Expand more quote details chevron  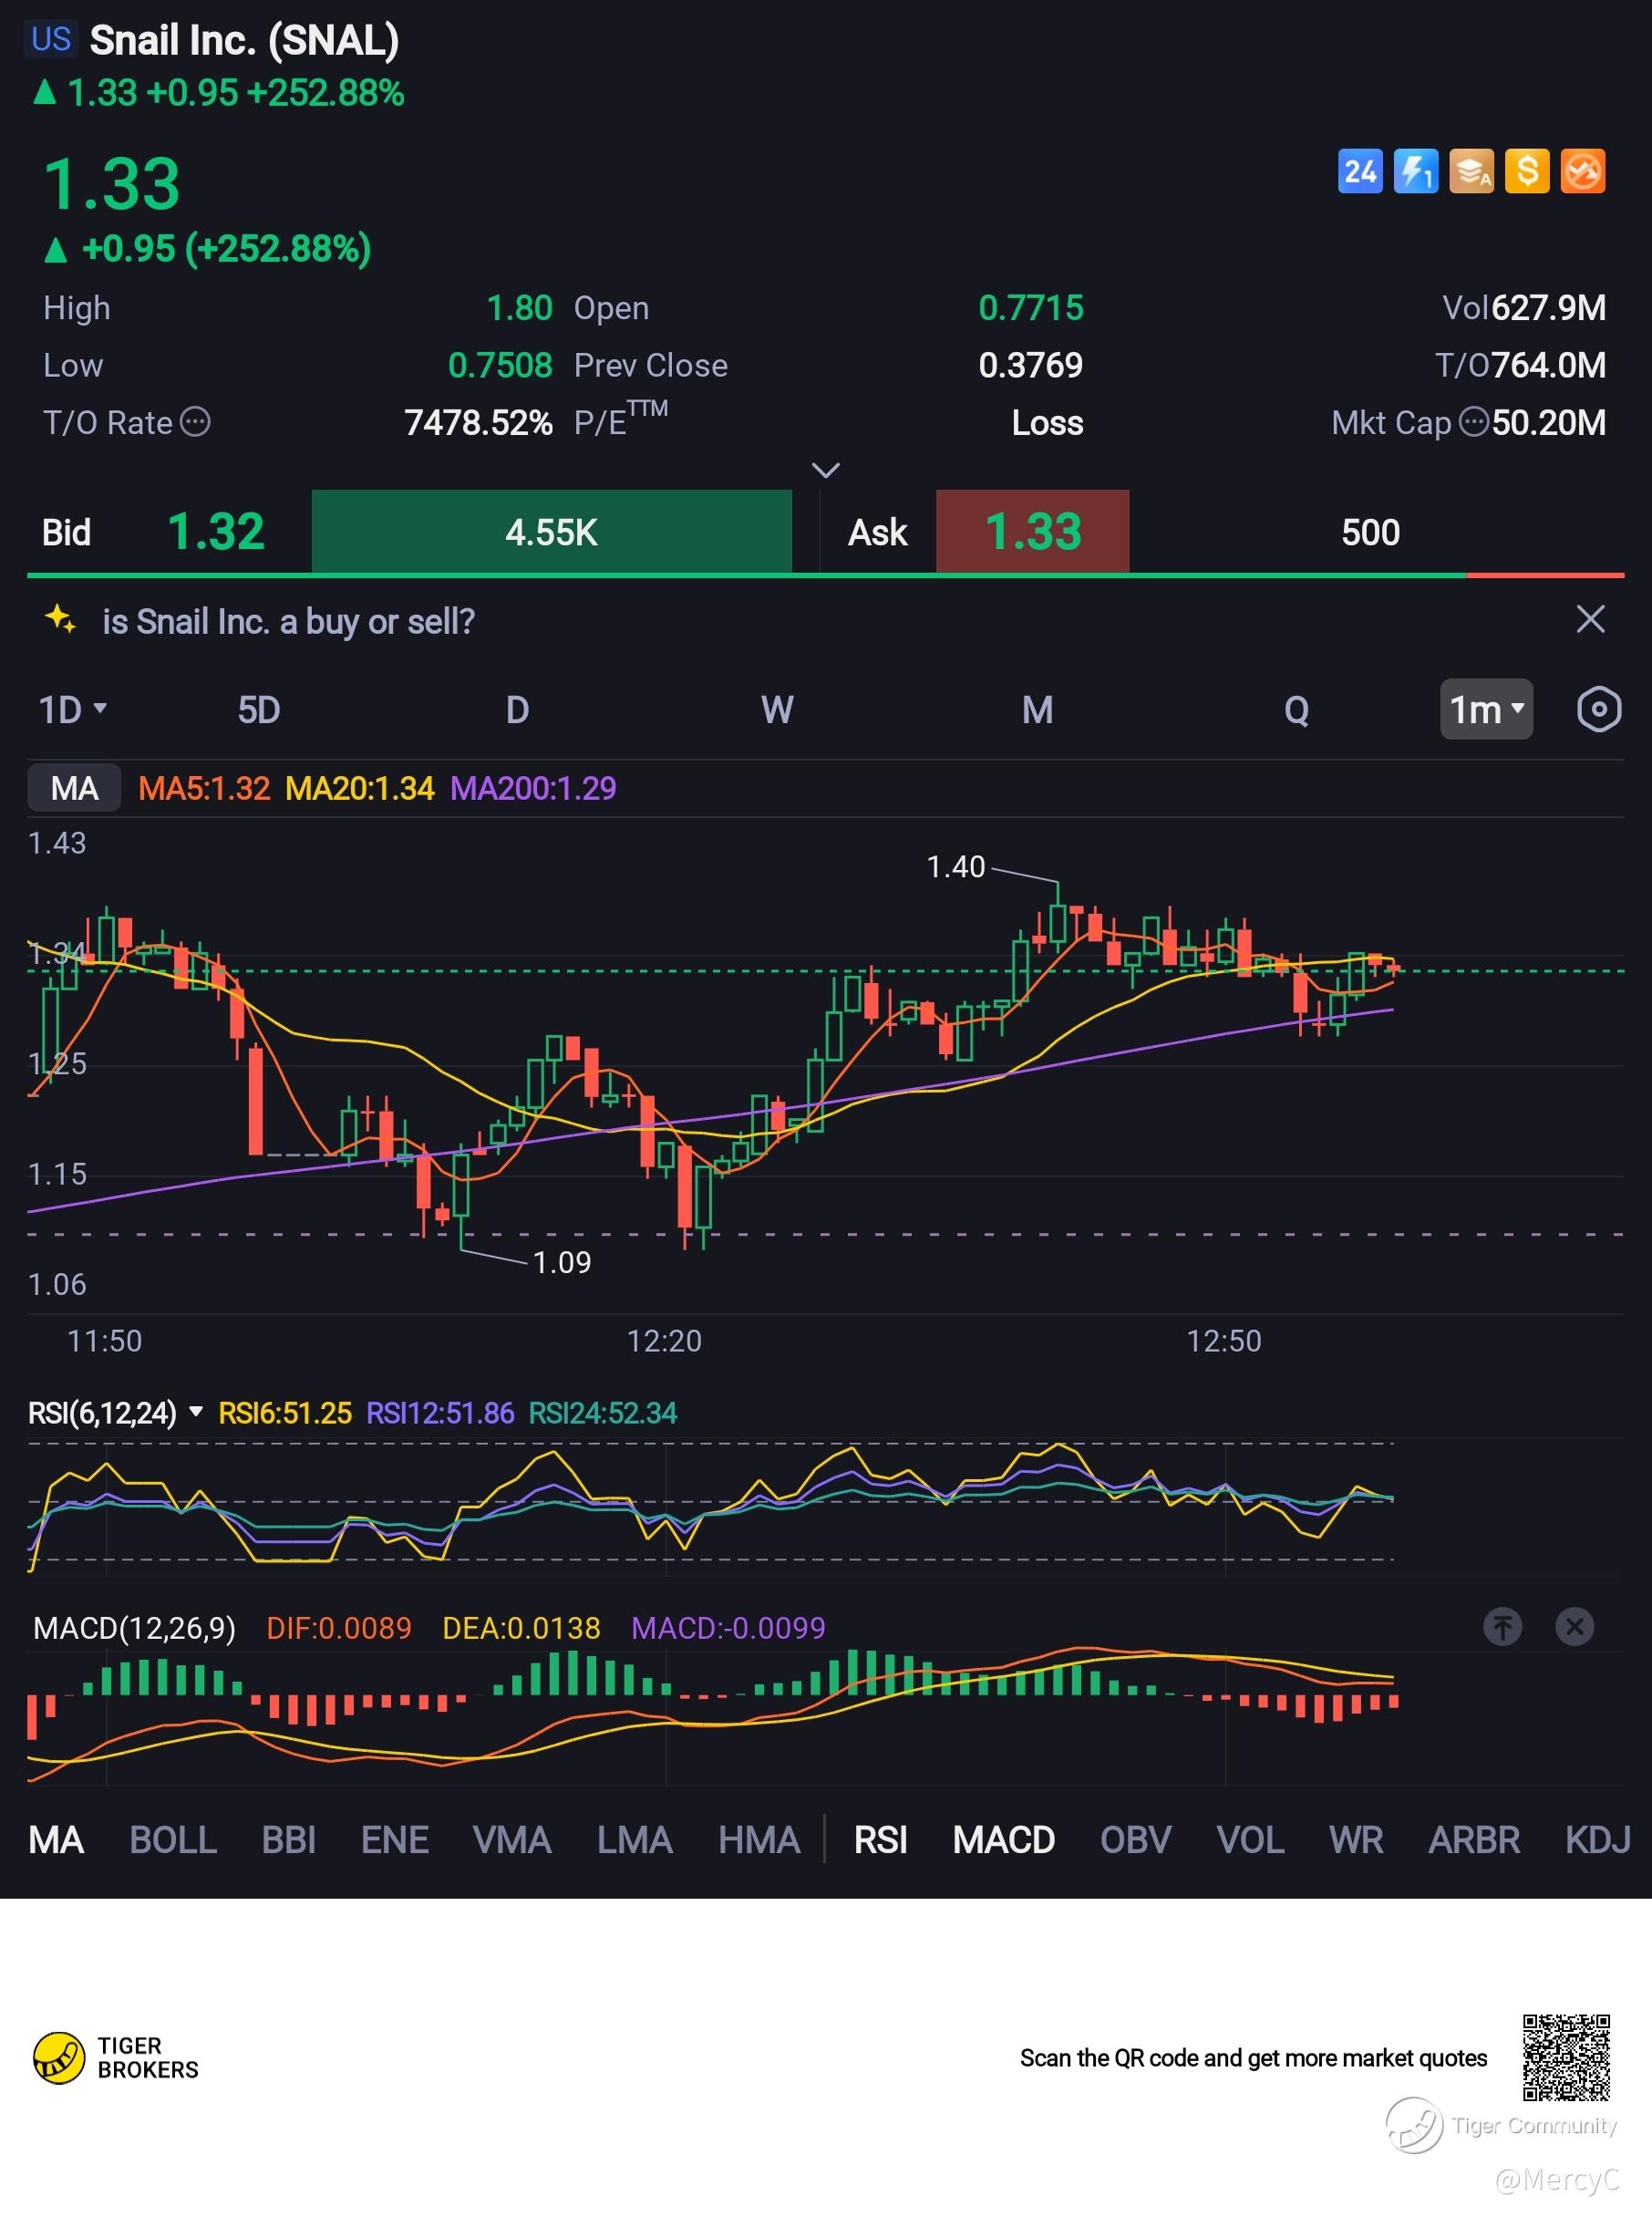tap(825, 470)
